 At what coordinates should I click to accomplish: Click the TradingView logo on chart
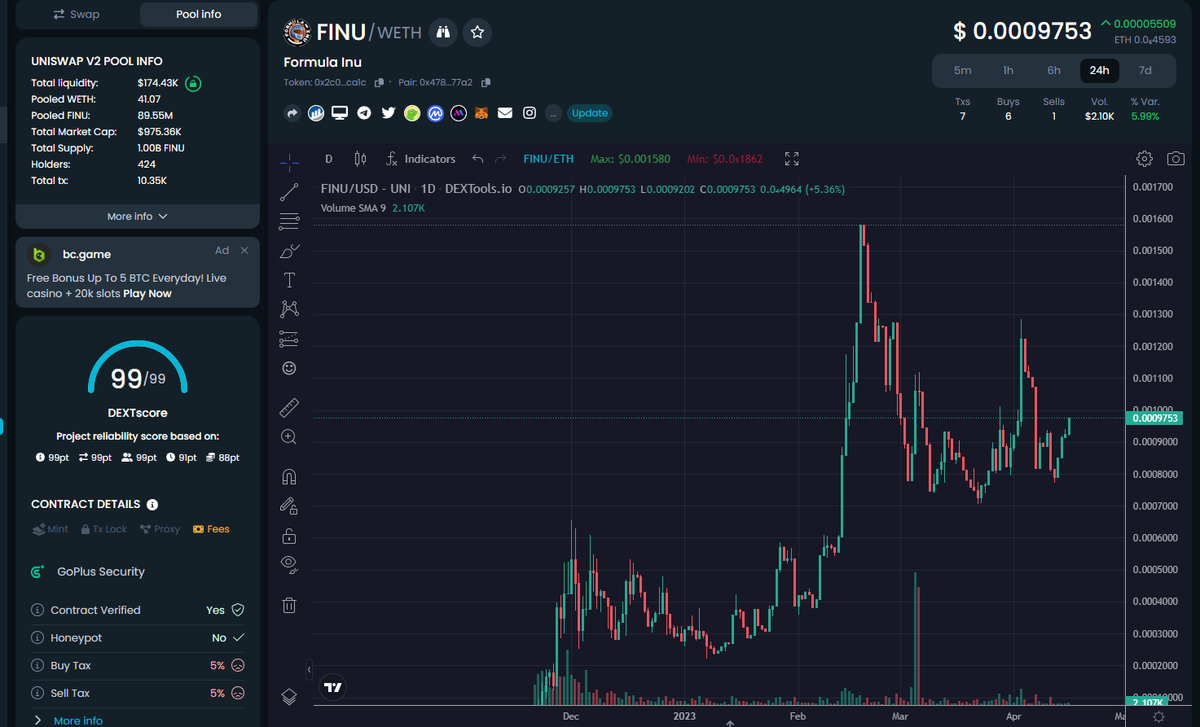(x=334, y=687)
